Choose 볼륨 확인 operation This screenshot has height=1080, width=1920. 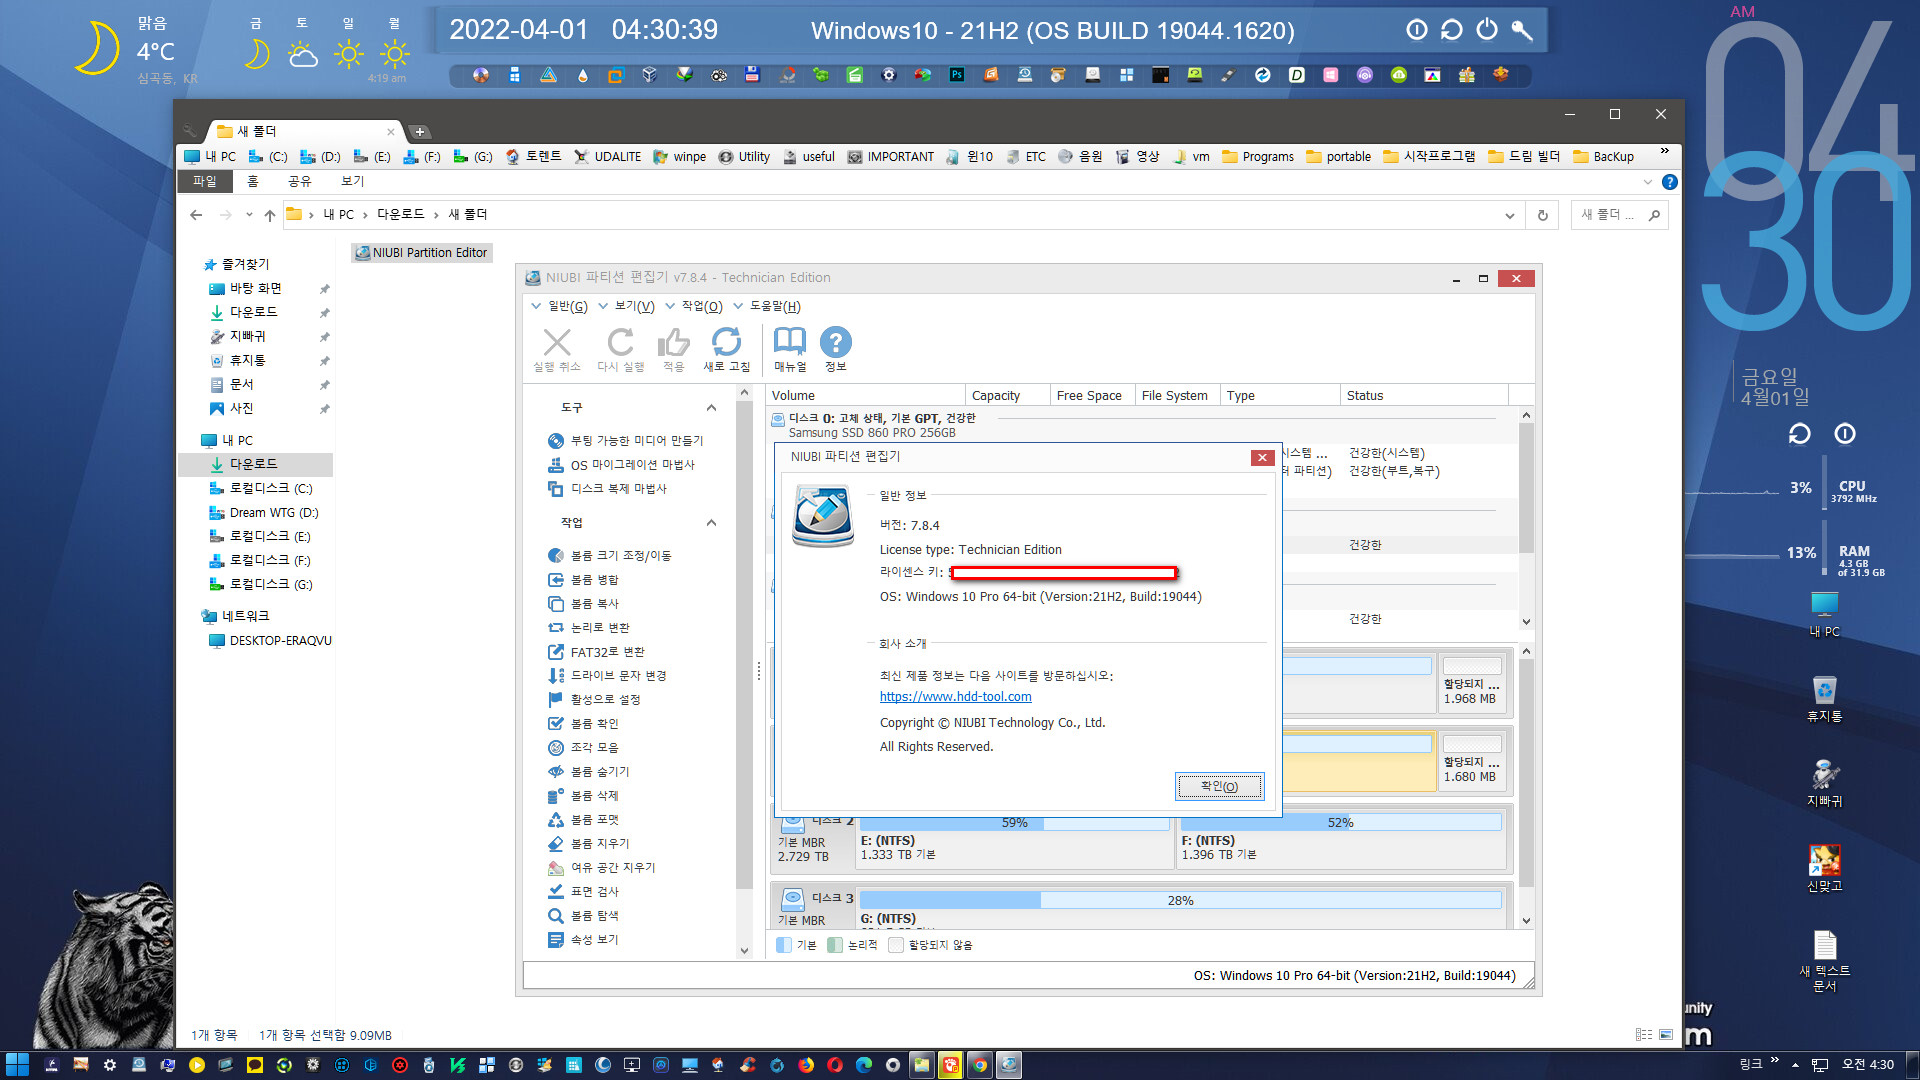(583, 724)
